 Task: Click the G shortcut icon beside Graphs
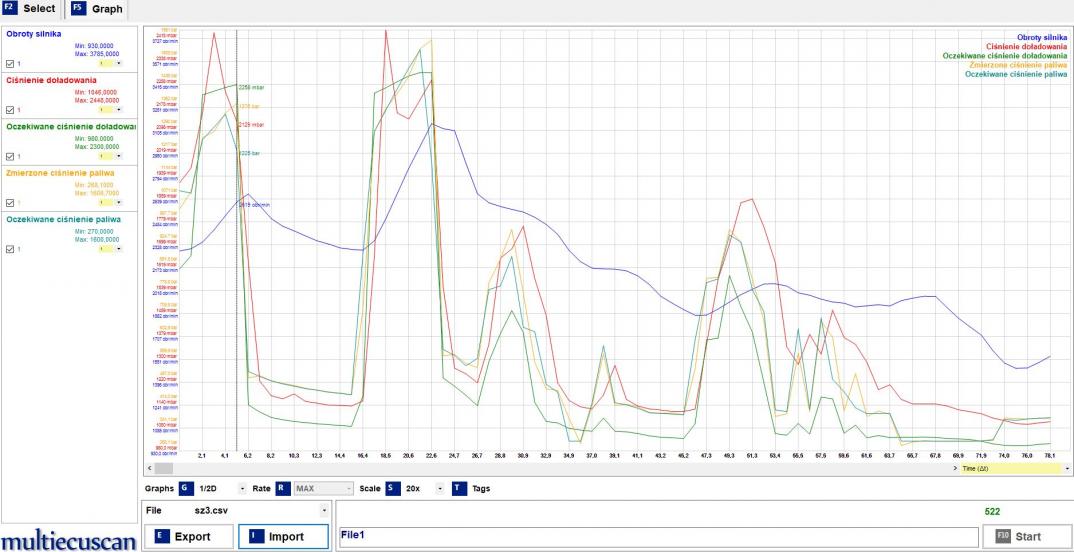[187, 488]
